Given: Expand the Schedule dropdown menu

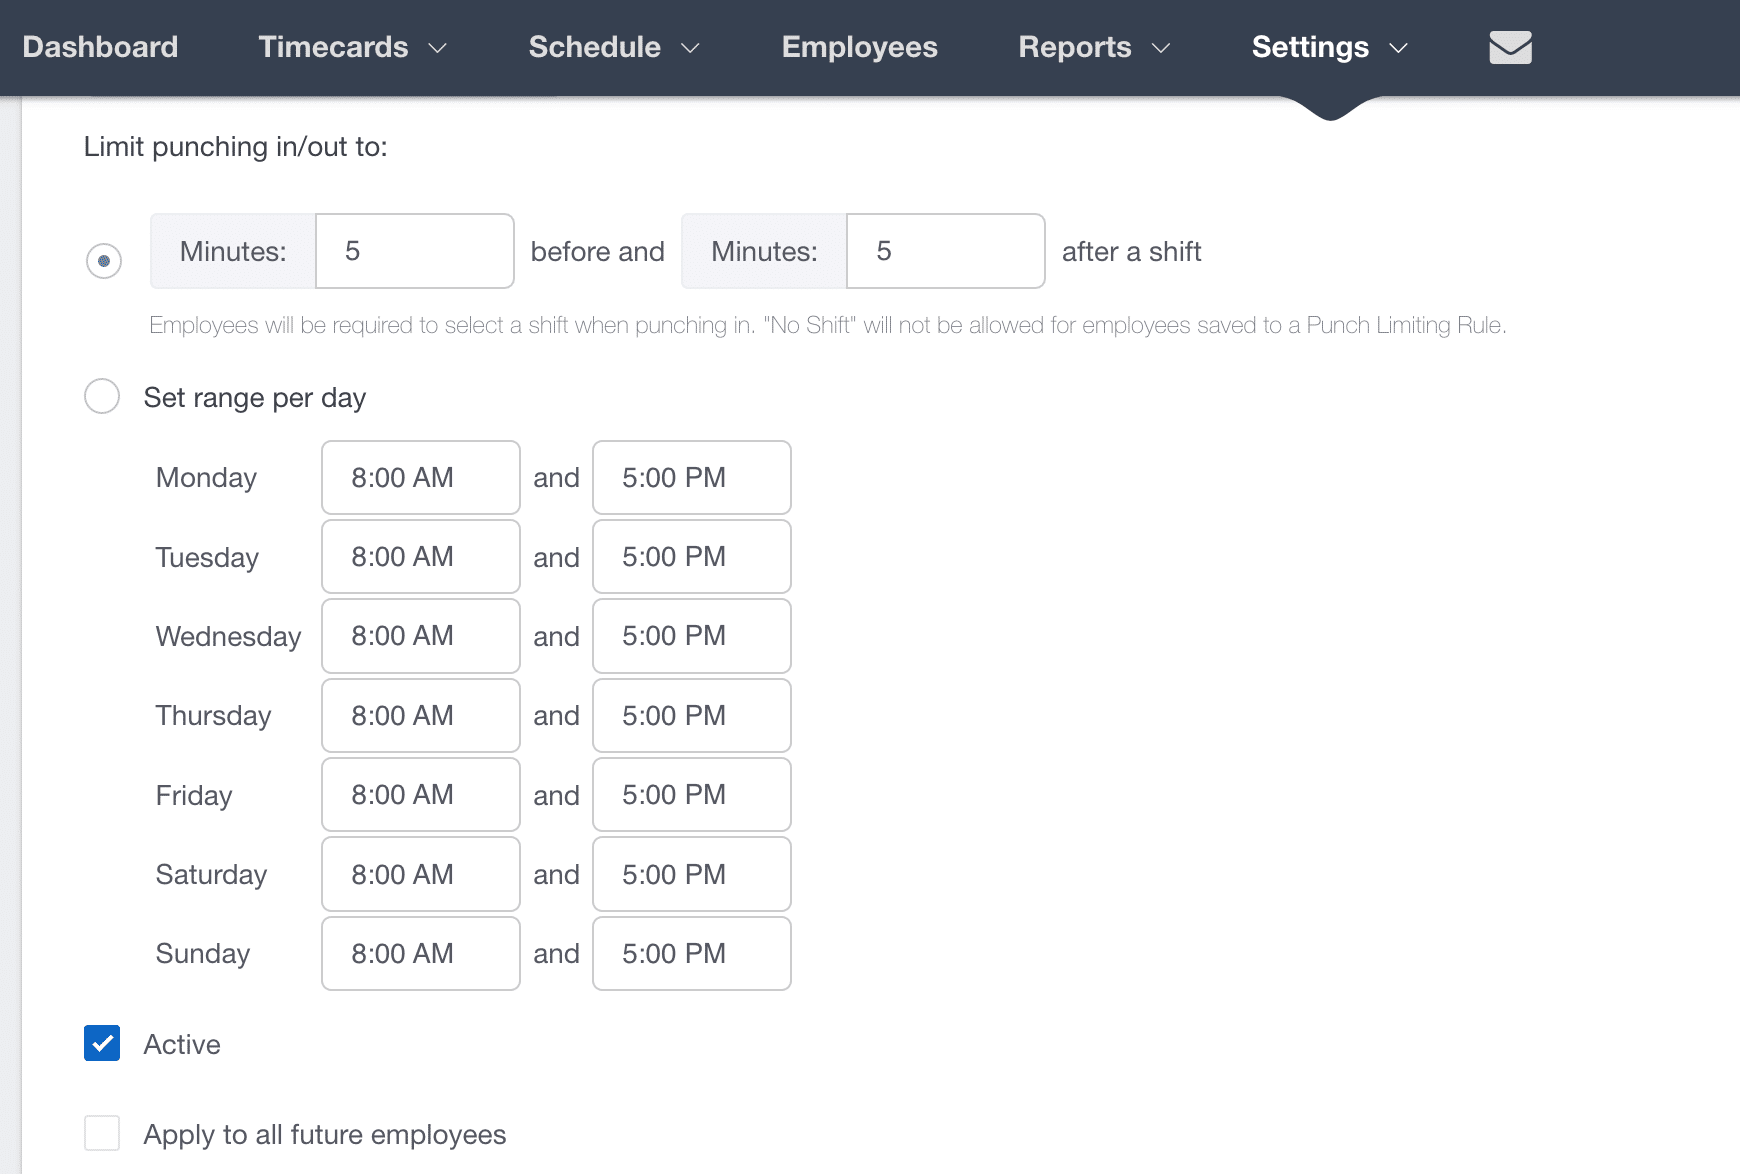Looking at the screenshot, I should coord(612,47).
